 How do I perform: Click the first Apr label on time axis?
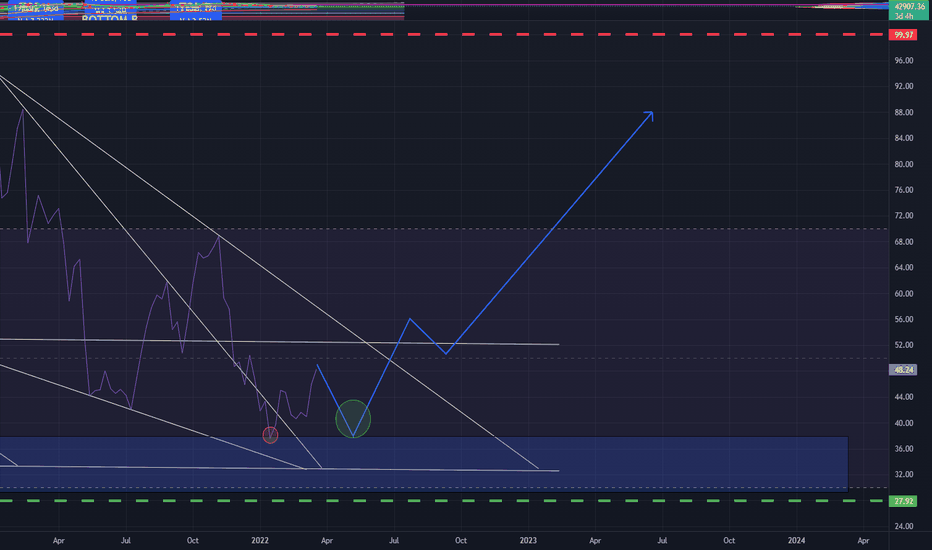pos(58,540)
